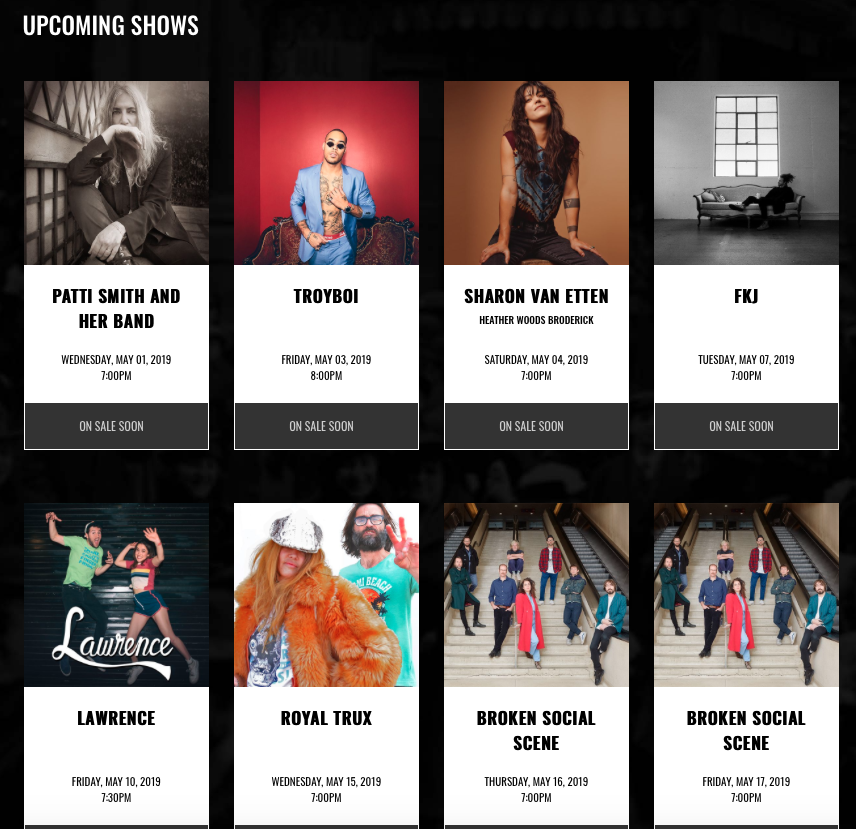Select the FKJ black-and-white photo
The width and height of the screenshot is (856, 829).
pos(746,173)
